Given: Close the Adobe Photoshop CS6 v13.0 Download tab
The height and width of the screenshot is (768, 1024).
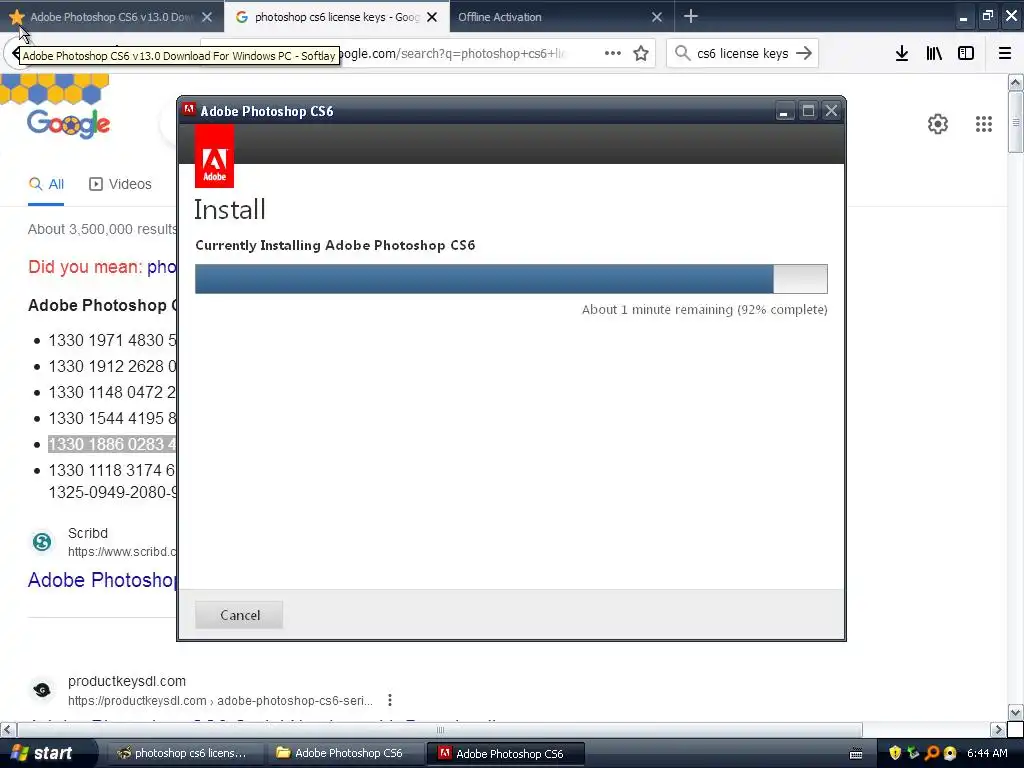Looking at the screenshot, I should (206, 17).
